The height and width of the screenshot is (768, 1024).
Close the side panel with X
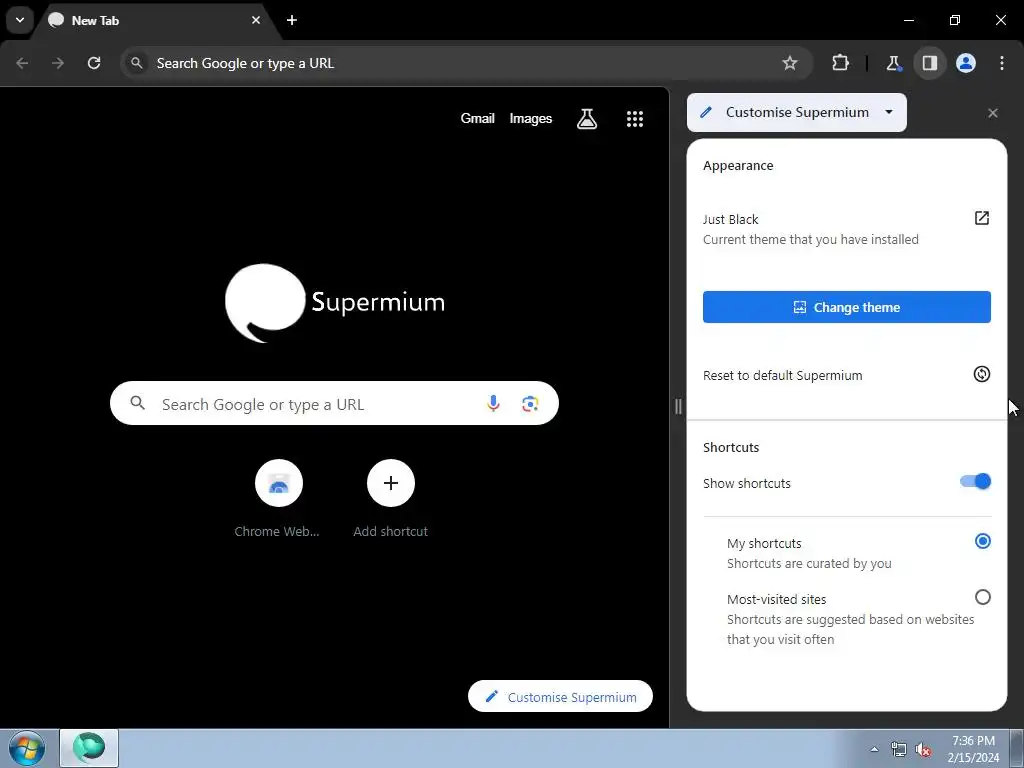[x=993, y=113]
